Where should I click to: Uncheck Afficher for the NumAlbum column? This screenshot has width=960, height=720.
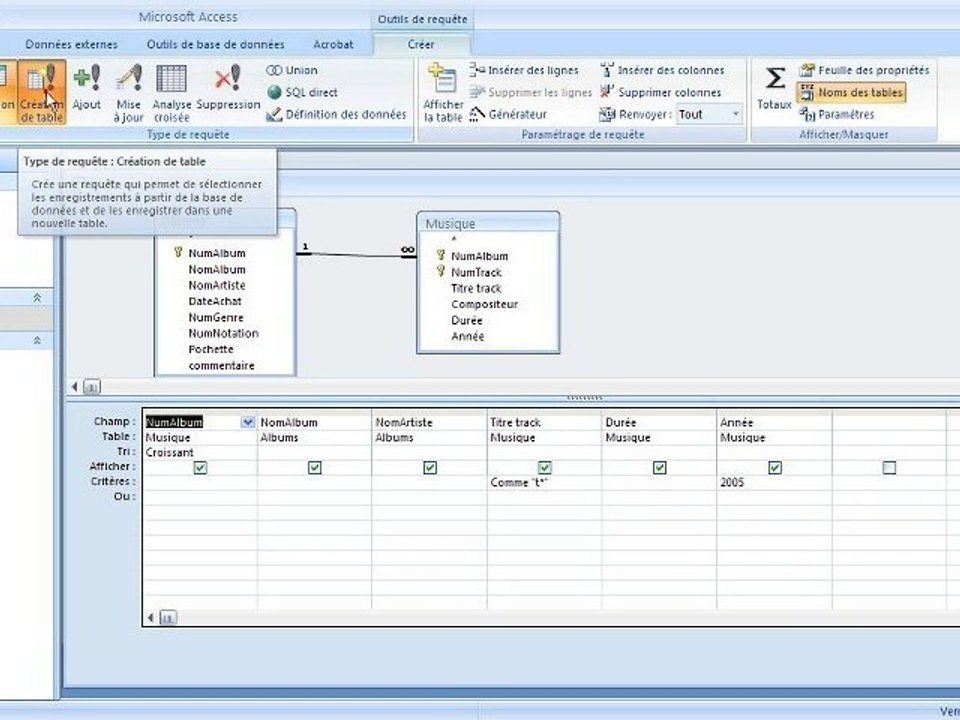pyautogui.click(x=200, y=468)
